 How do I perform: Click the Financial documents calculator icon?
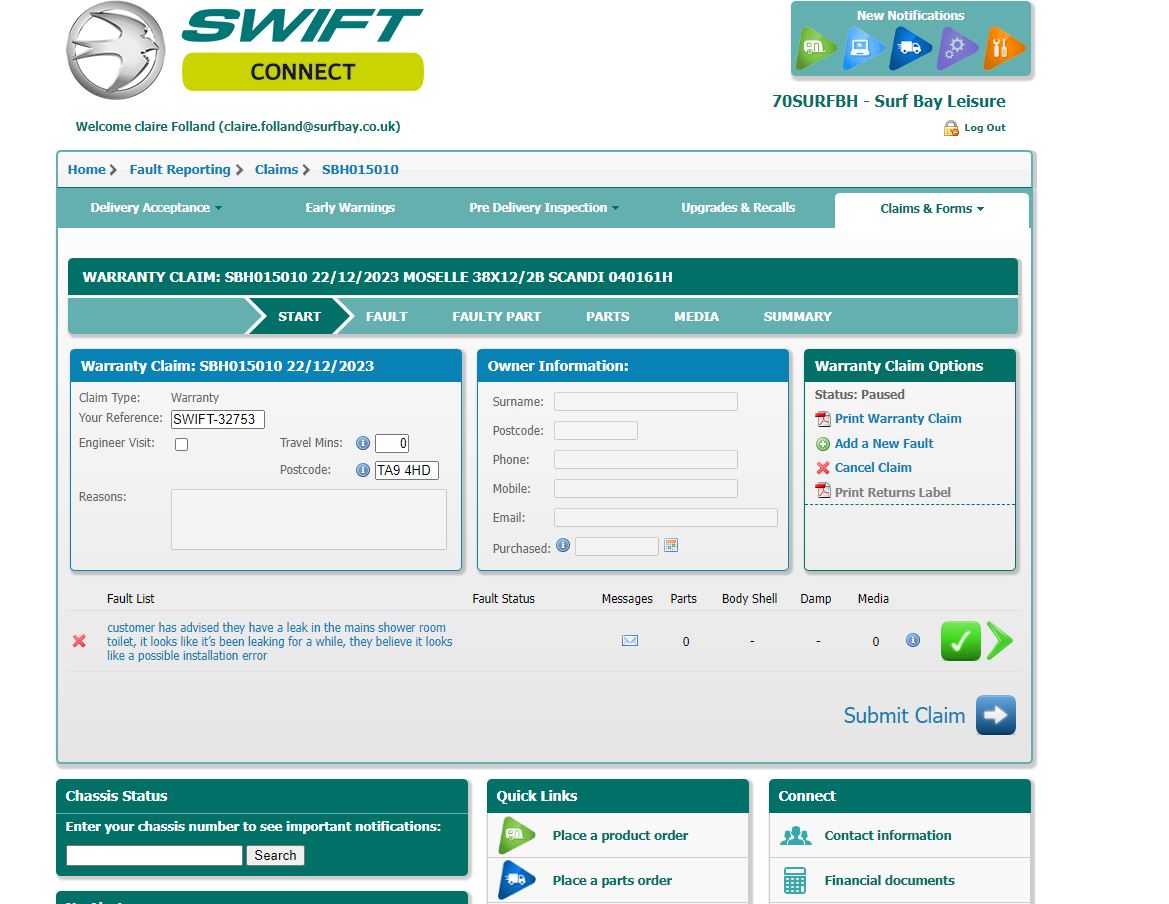(795, 880)
